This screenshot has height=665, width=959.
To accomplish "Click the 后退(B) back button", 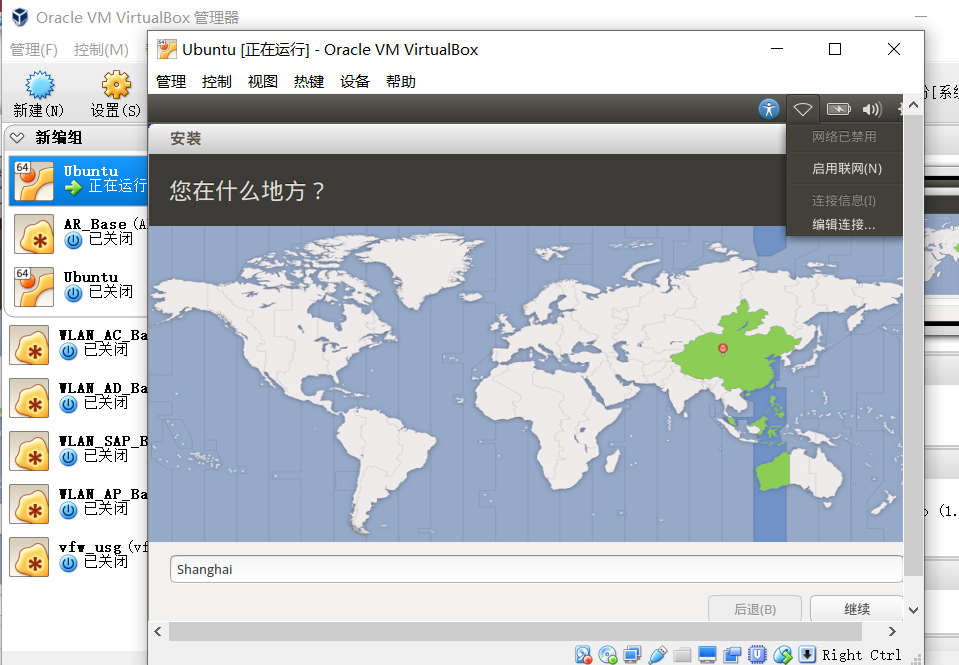I will pyautogui.click(x=755, y=609).
